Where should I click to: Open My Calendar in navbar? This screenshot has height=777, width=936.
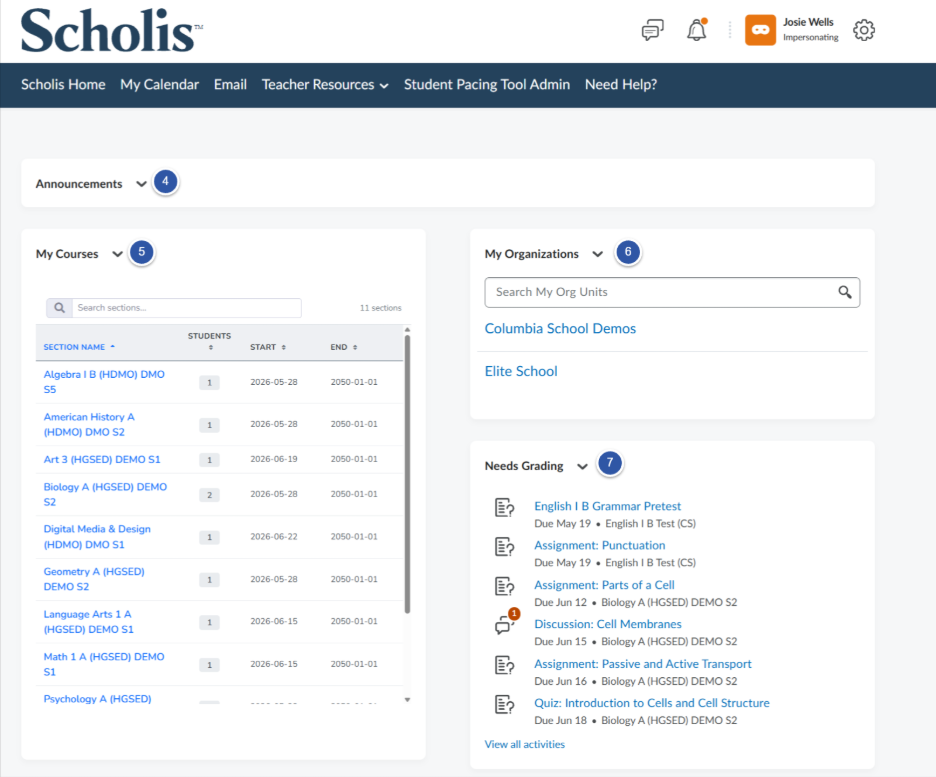tap(159, 85)
